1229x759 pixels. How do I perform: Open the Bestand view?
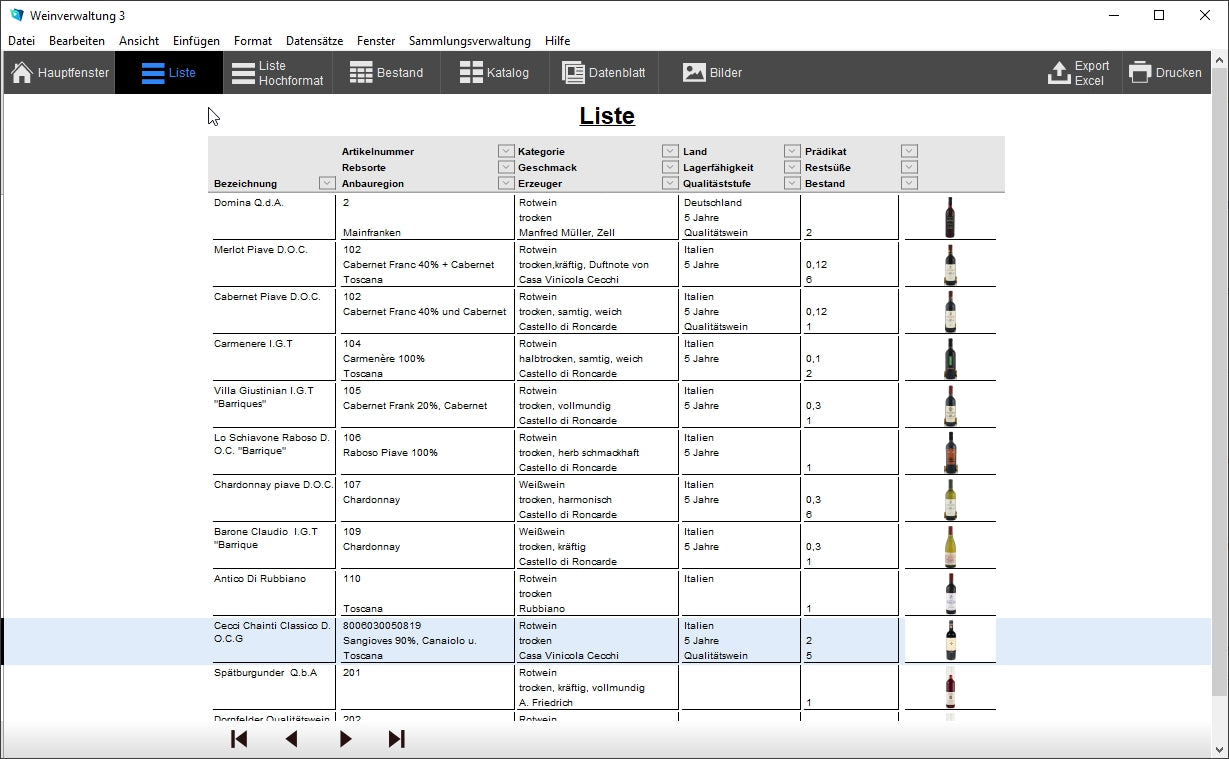387,73
